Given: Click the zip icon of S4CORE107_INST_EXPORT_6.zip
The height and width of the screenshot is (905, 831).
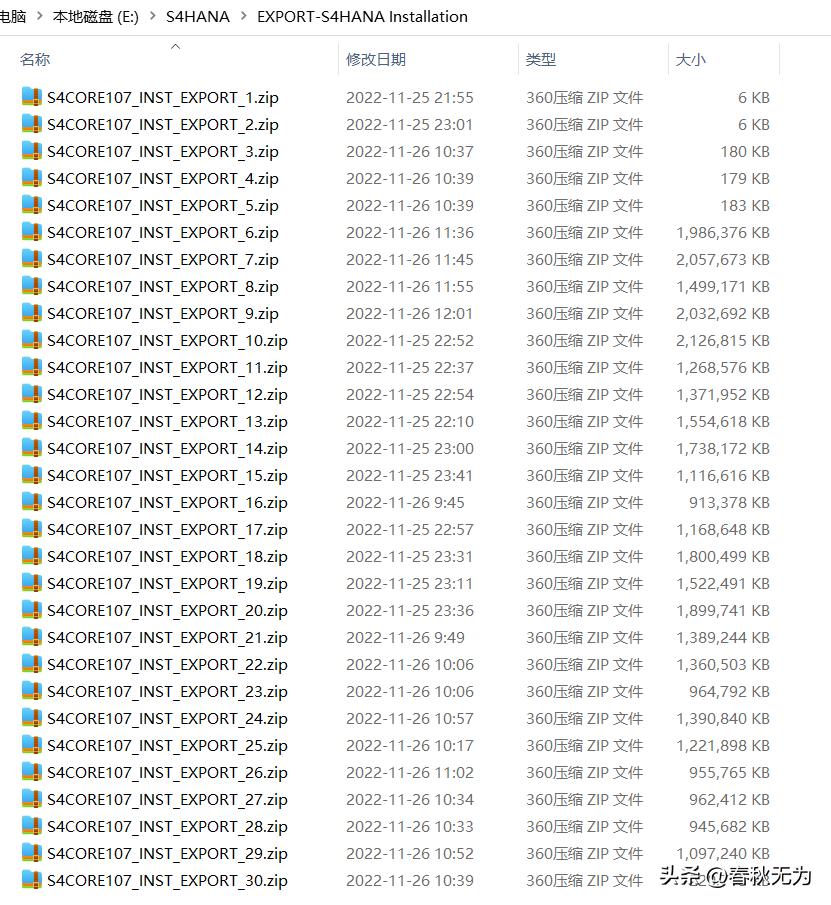Looking at the screenshot, I should pos(32,232).
